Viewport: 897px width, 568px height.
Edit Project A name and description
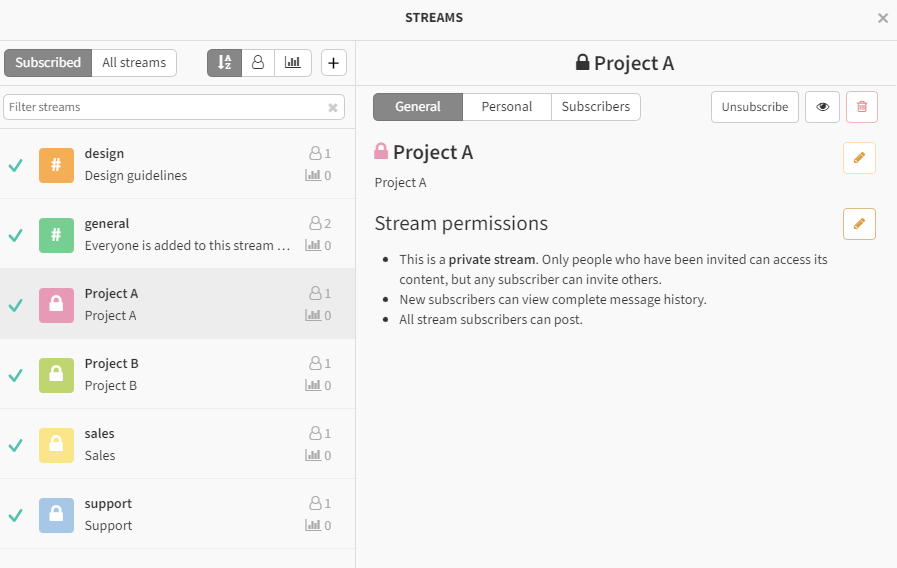tap(859, 158)
